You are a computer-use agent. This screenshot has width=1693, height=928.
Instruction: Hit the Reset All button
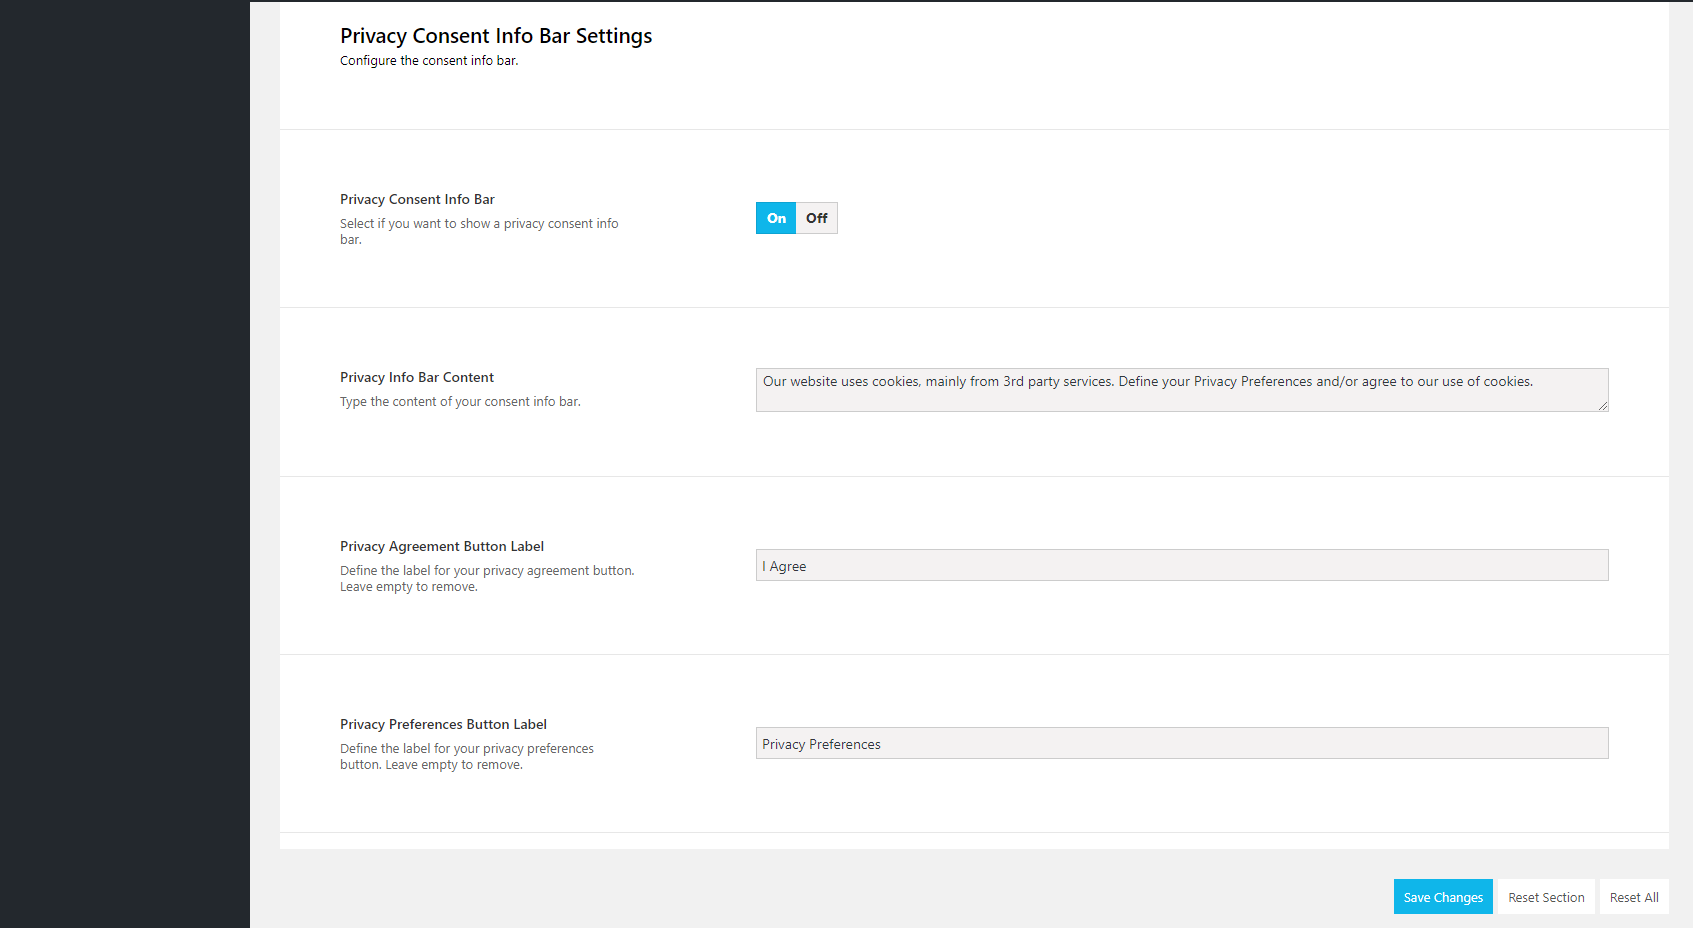tap(1633, 897)
